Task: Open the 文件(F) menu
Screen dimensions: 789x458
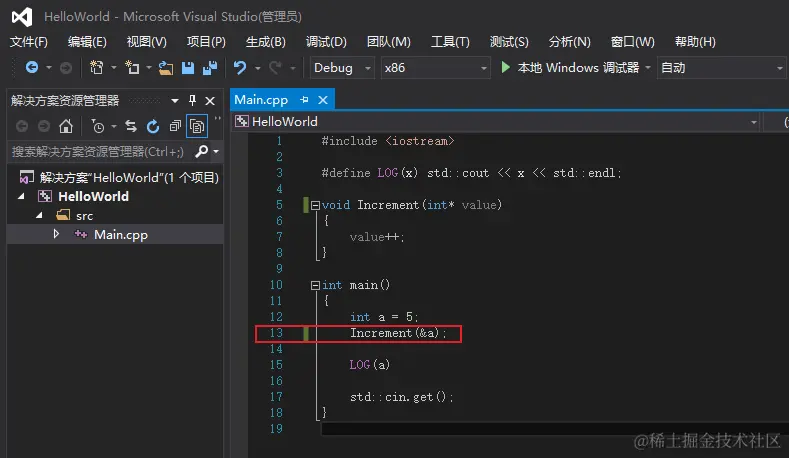Action: point(29,42)
